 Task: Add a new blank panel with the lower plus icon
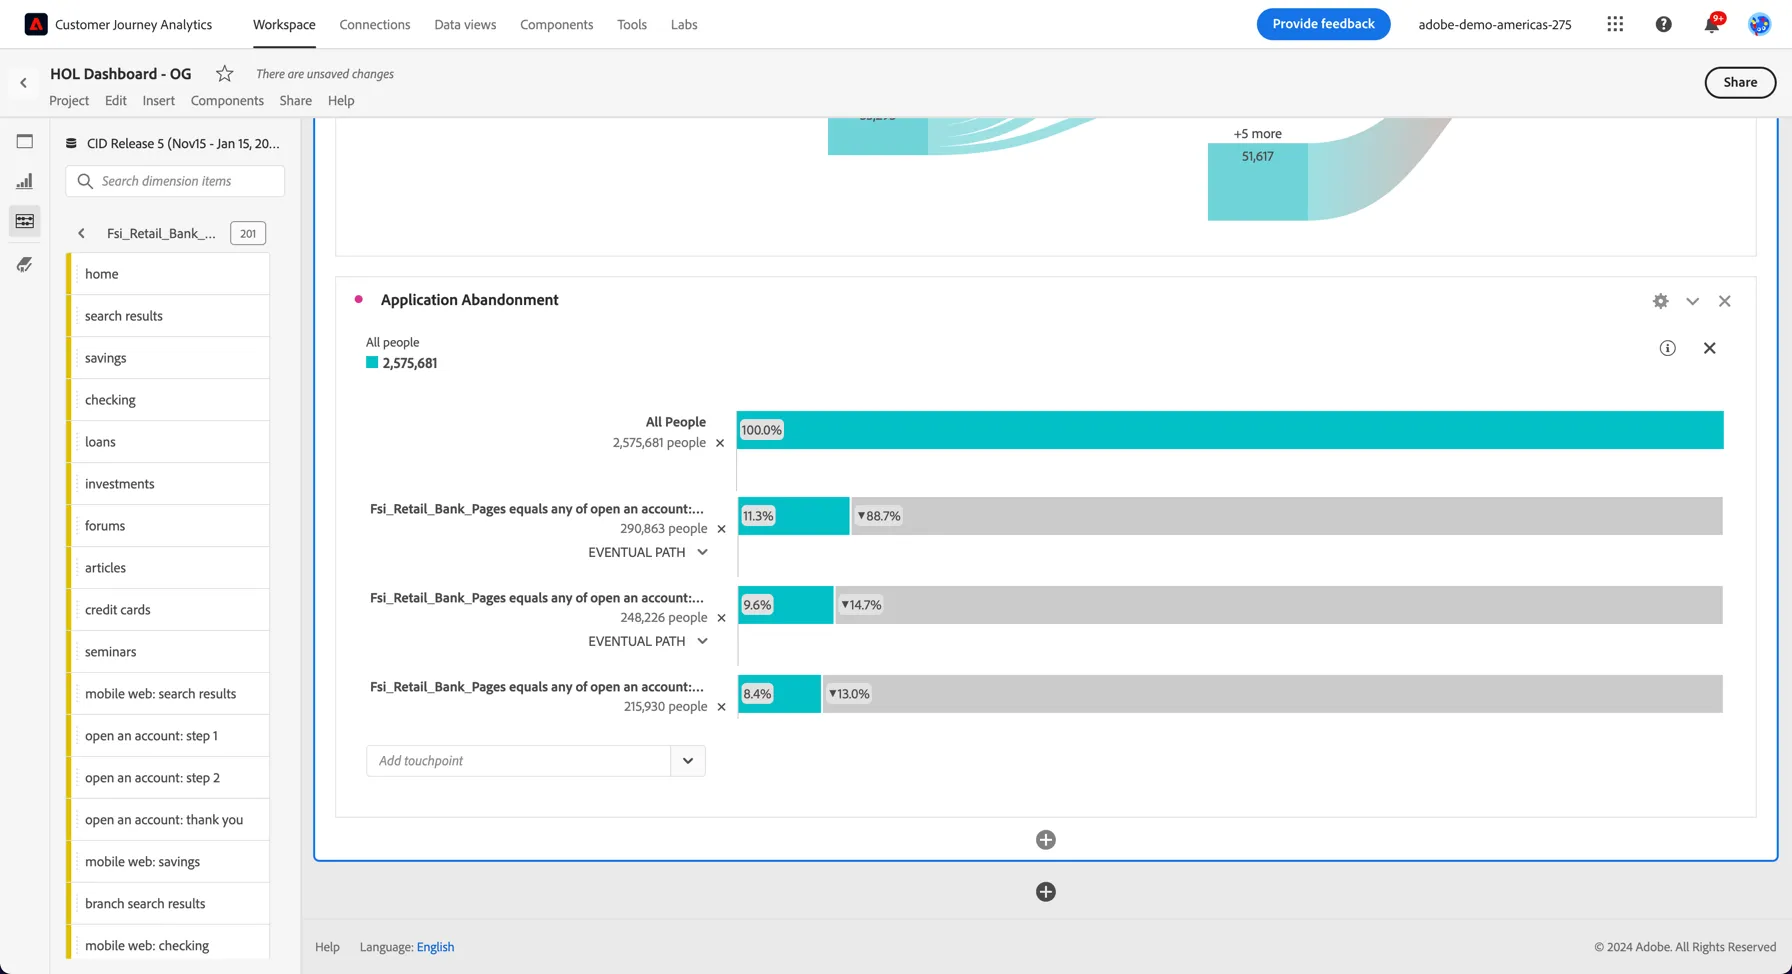[x=1046, y=892]
